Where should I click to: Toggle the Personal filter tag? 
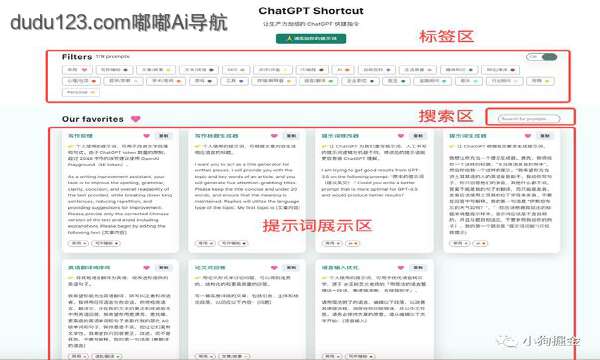point(80,92)
